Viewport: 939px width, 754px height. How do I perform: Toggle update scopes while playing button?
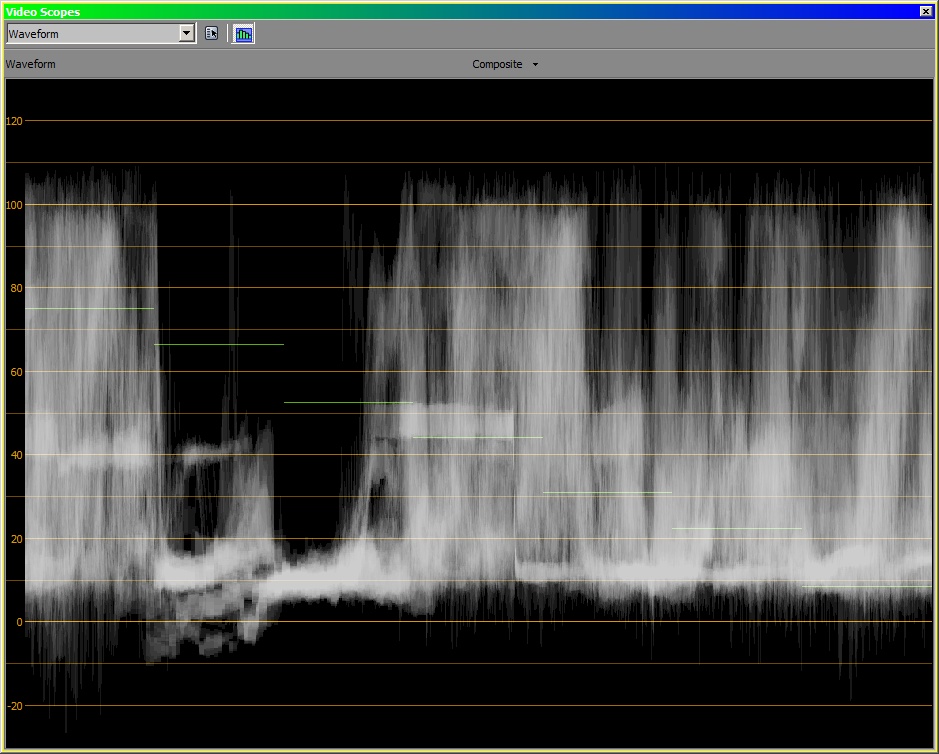244,33
